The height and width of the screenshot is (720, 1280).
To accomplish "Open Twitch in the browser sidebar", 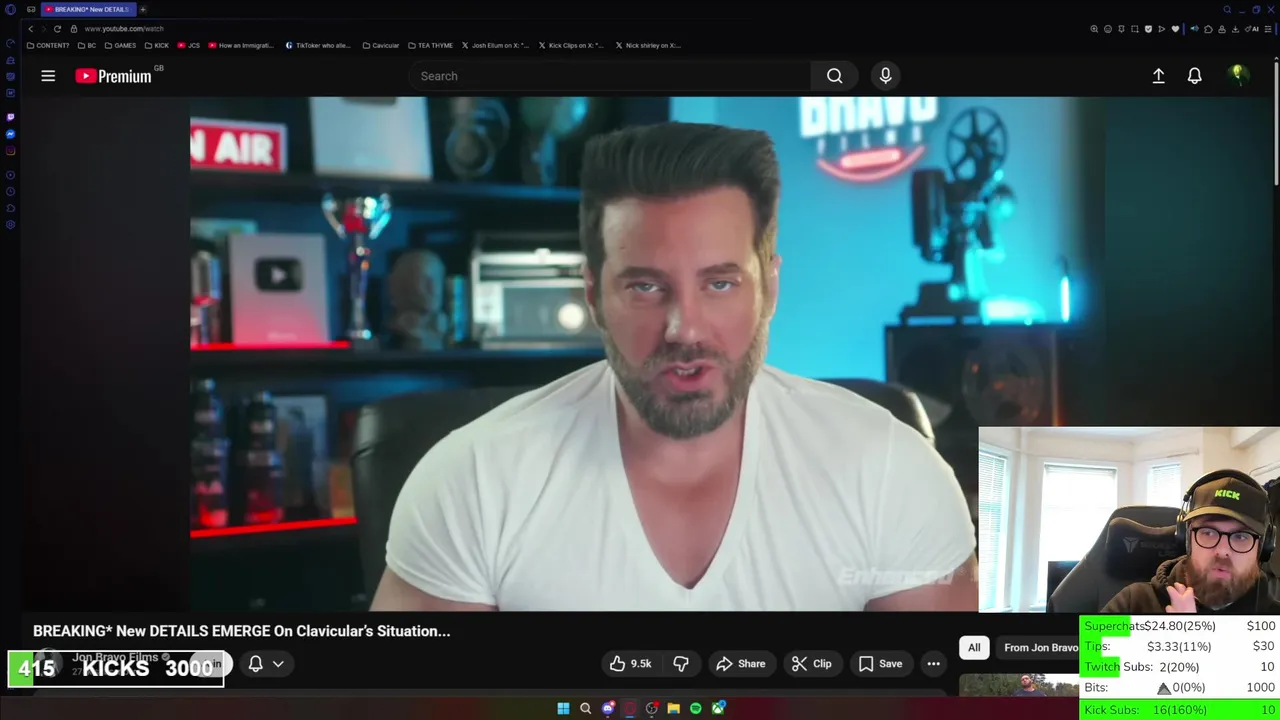I will click(10, 117).
